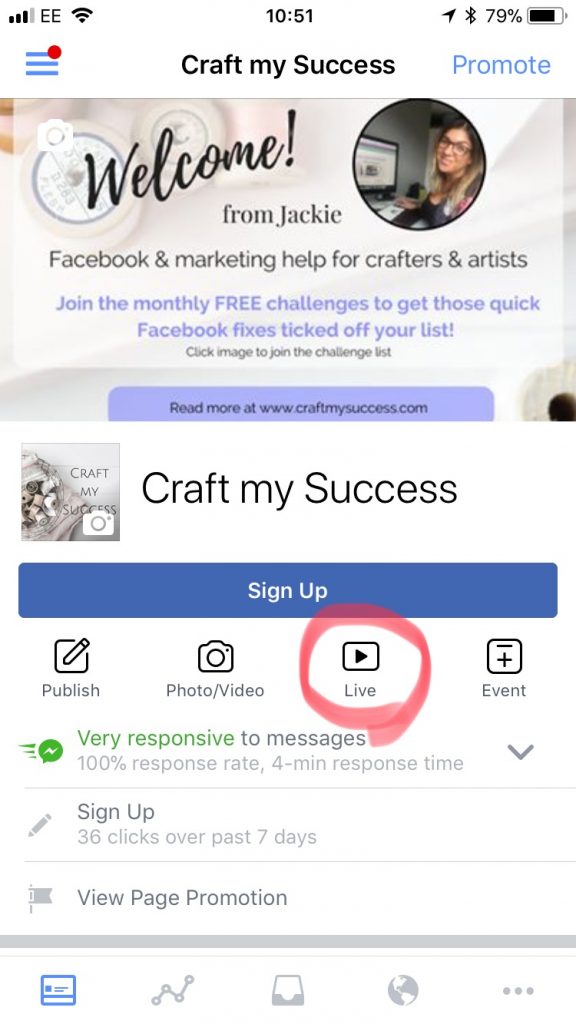
Task: Expand the message responsiveness chevron
Action: point(520,752)
